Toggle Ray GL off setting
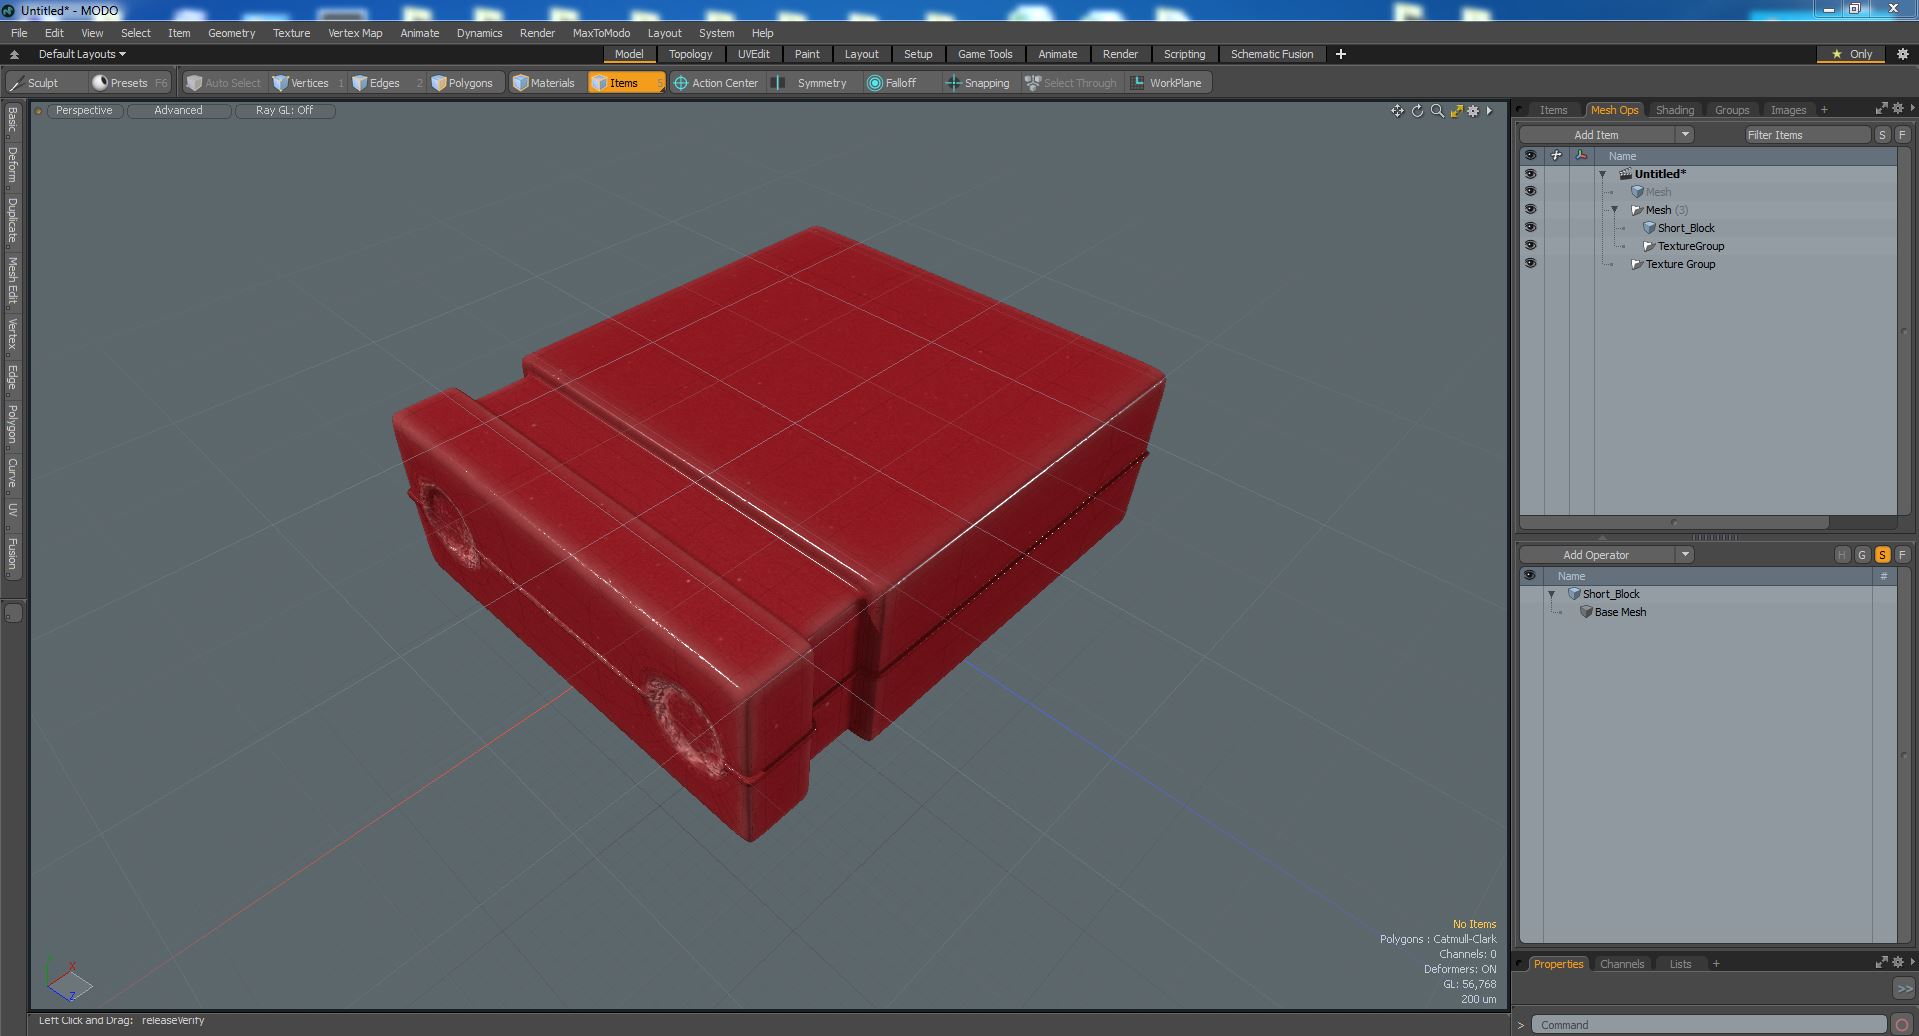The image size is (1919, 1036). (x=285, y=111)
